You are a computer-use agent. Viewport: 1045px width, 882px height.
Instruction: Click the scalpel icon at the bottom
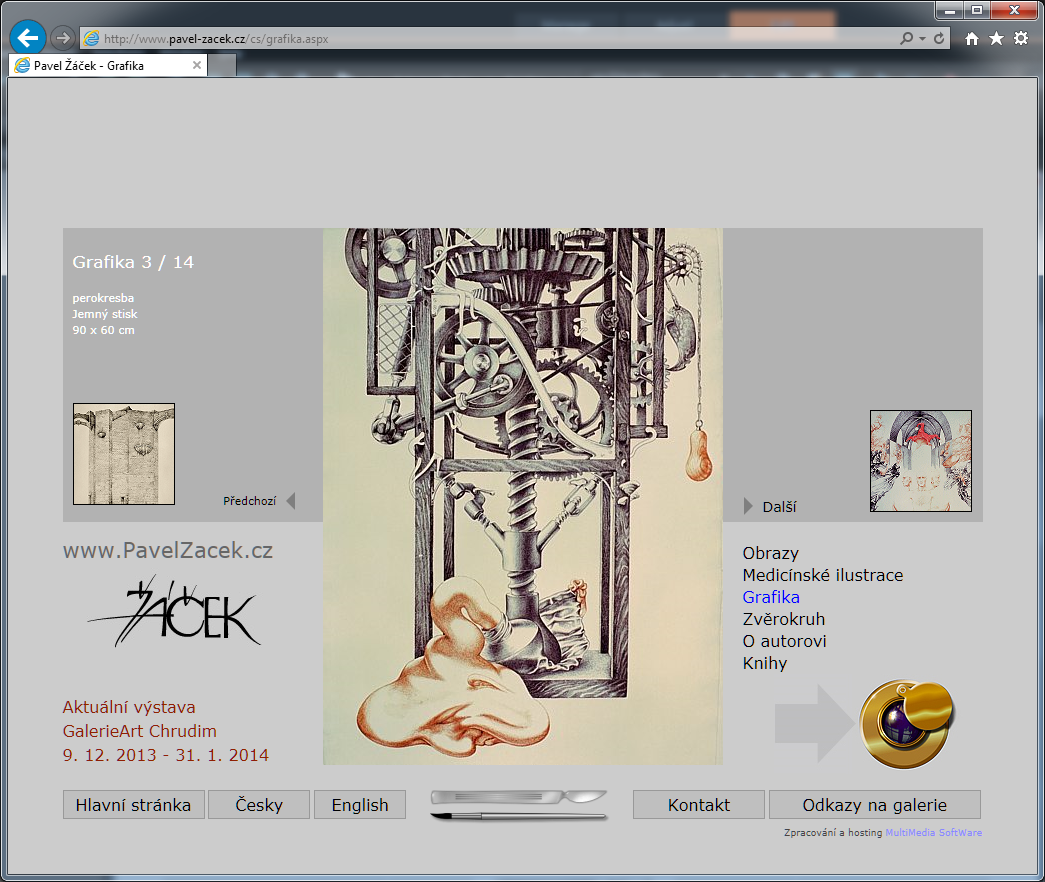pos(519,797)
